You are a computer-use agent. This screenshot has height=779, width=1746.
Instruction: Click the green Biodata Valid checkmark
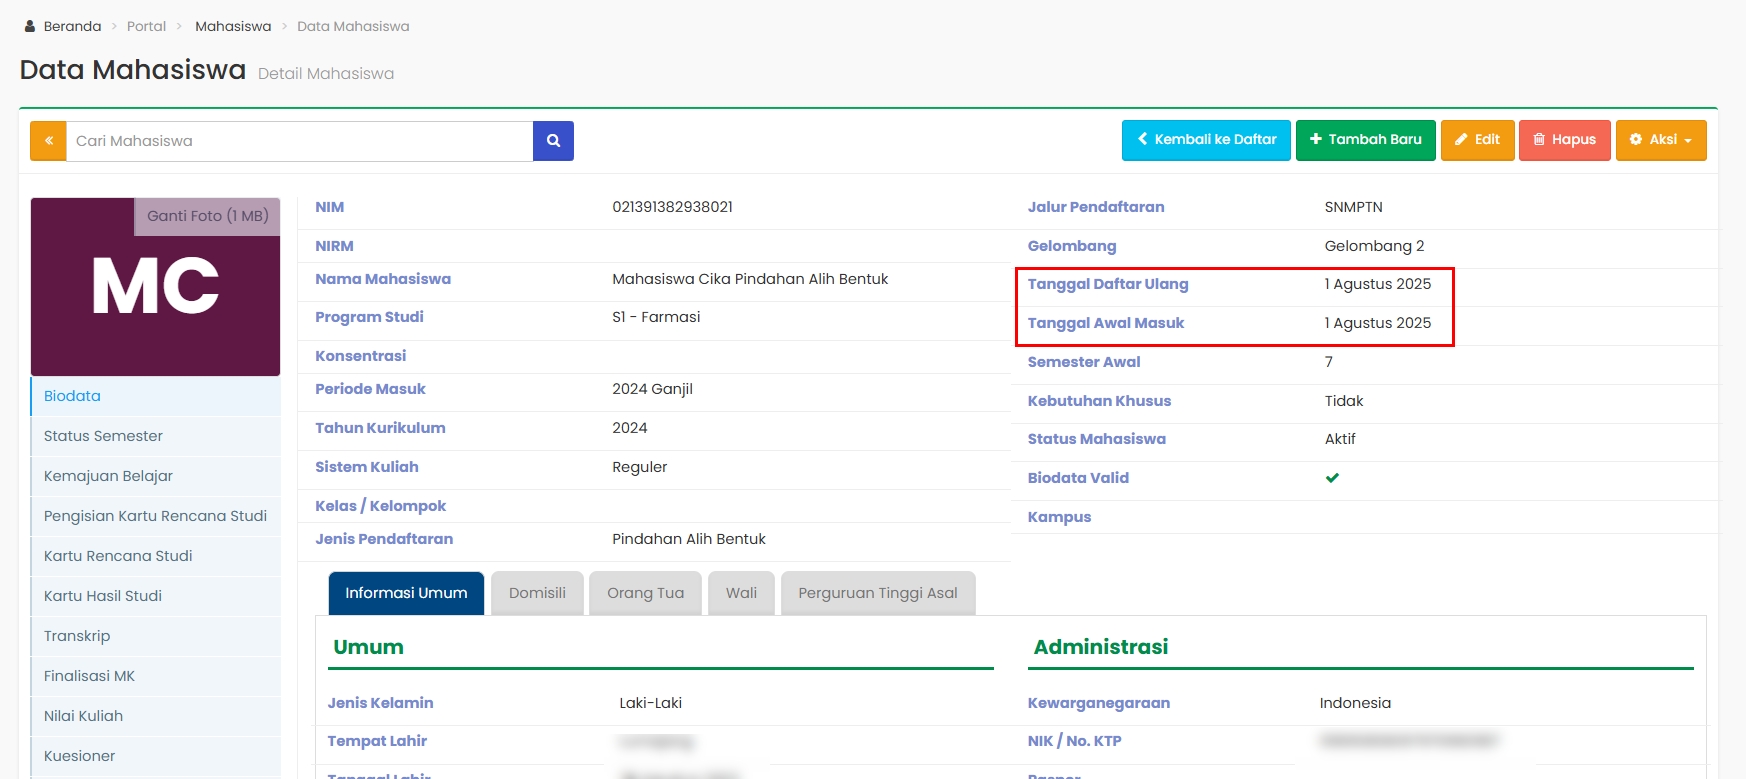(x=1332, y=478)
